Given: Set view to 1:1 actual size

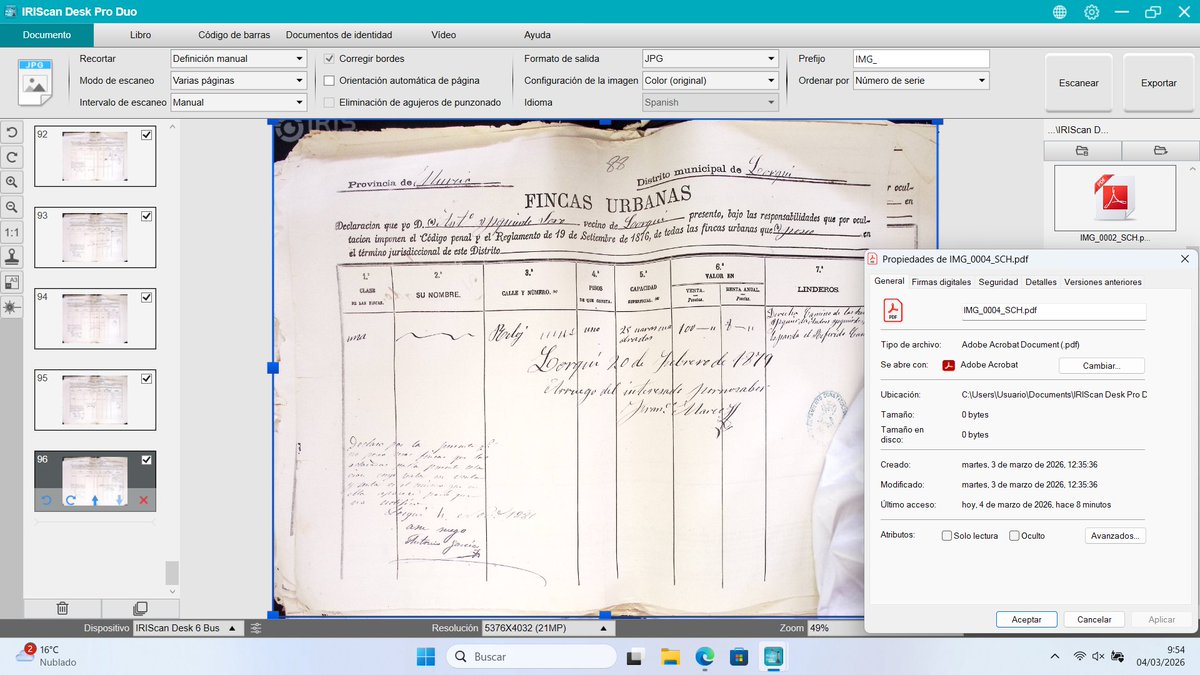Looking at the screenshot, I should tap(11, 231).
